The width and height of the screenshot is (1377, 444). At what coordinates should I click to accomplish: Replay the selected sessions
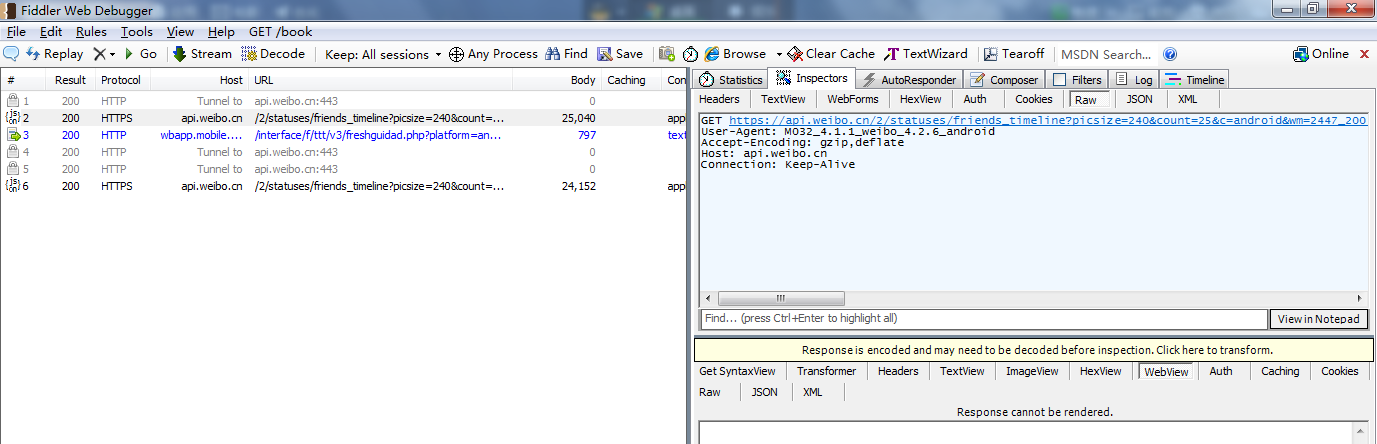click(55, 54)
